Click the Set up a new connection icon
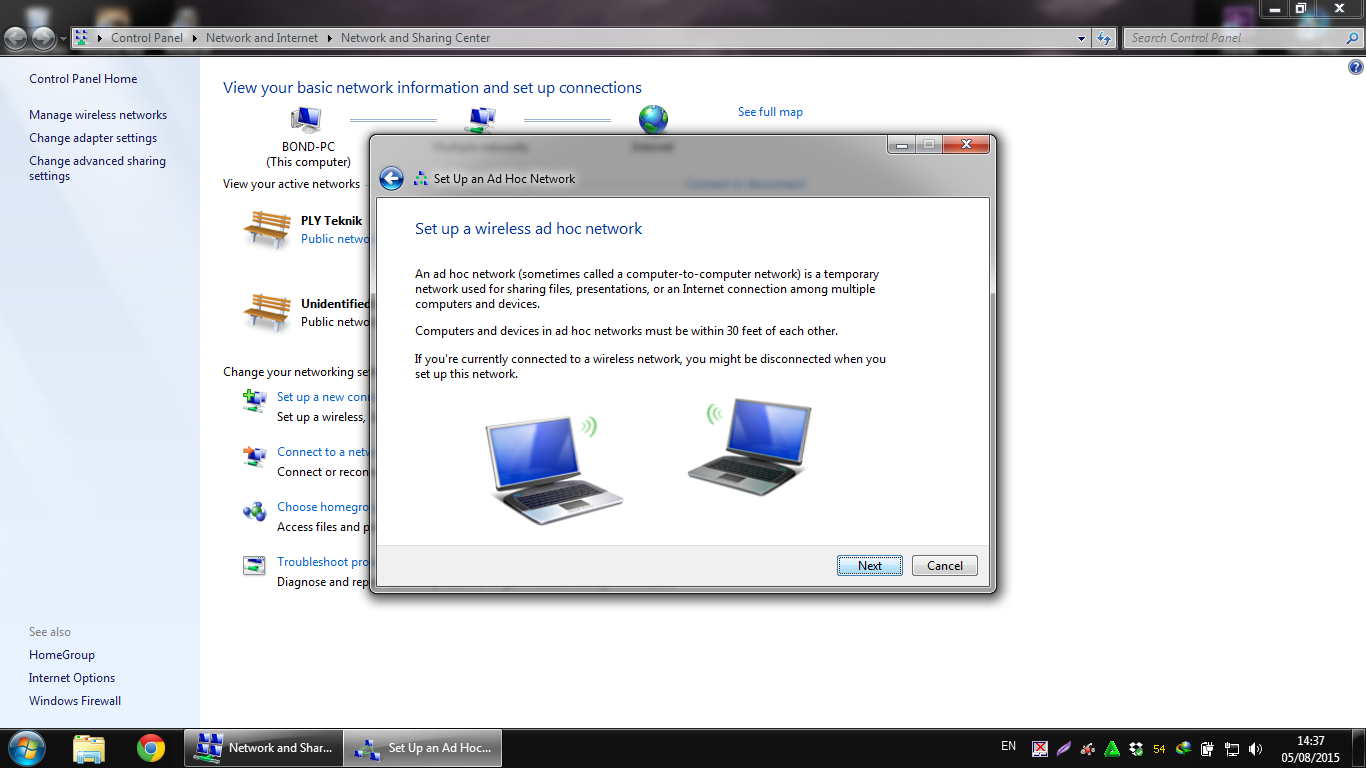Screen dimensions: 1366x768 tap(254, 400)
